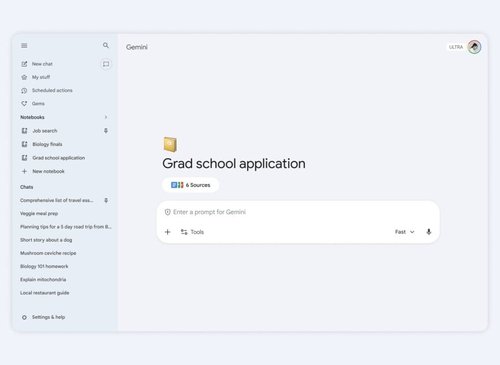Screen dimensions: 500x365
Task: Toggle the pin on Comprehensive list of travel chat
Action: (106, 200)
